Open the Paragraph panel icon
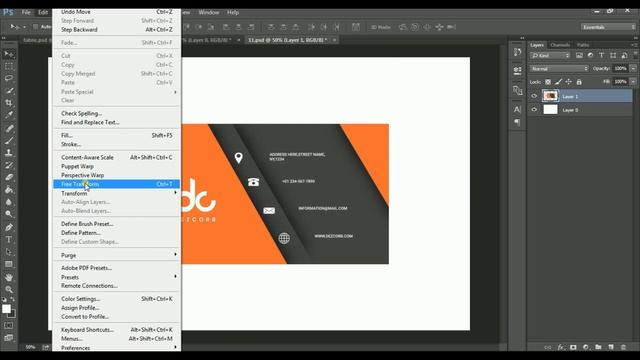Screen dimensions: 640x360 point(517,122)
